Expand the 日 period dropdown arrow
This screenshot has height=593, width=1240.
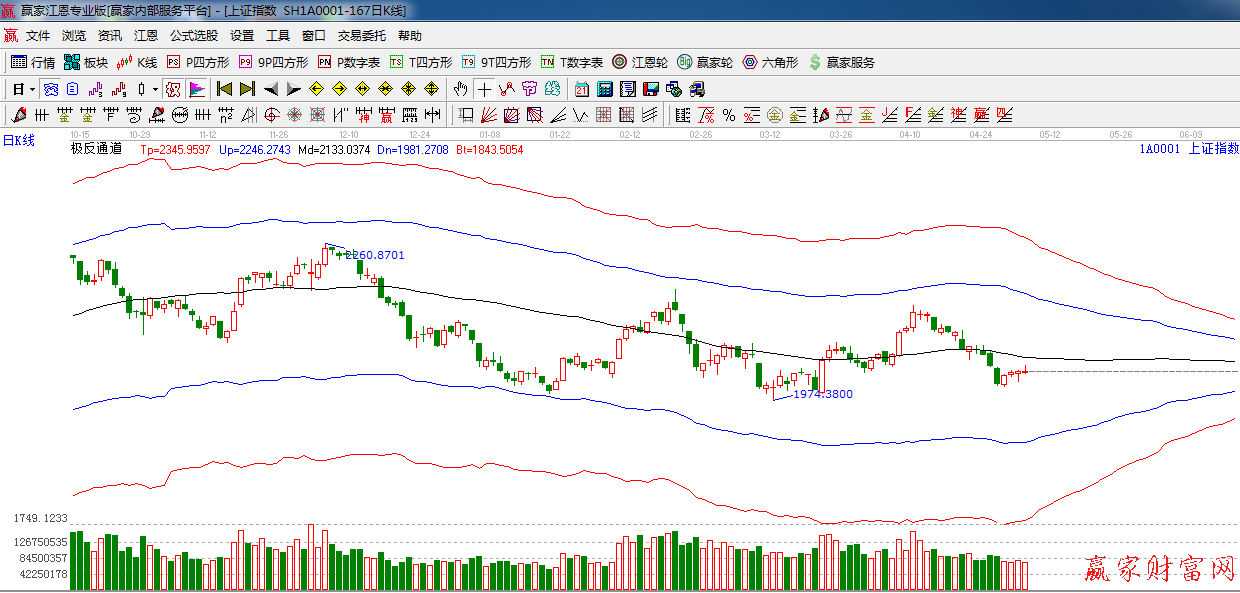pos(32,89)
